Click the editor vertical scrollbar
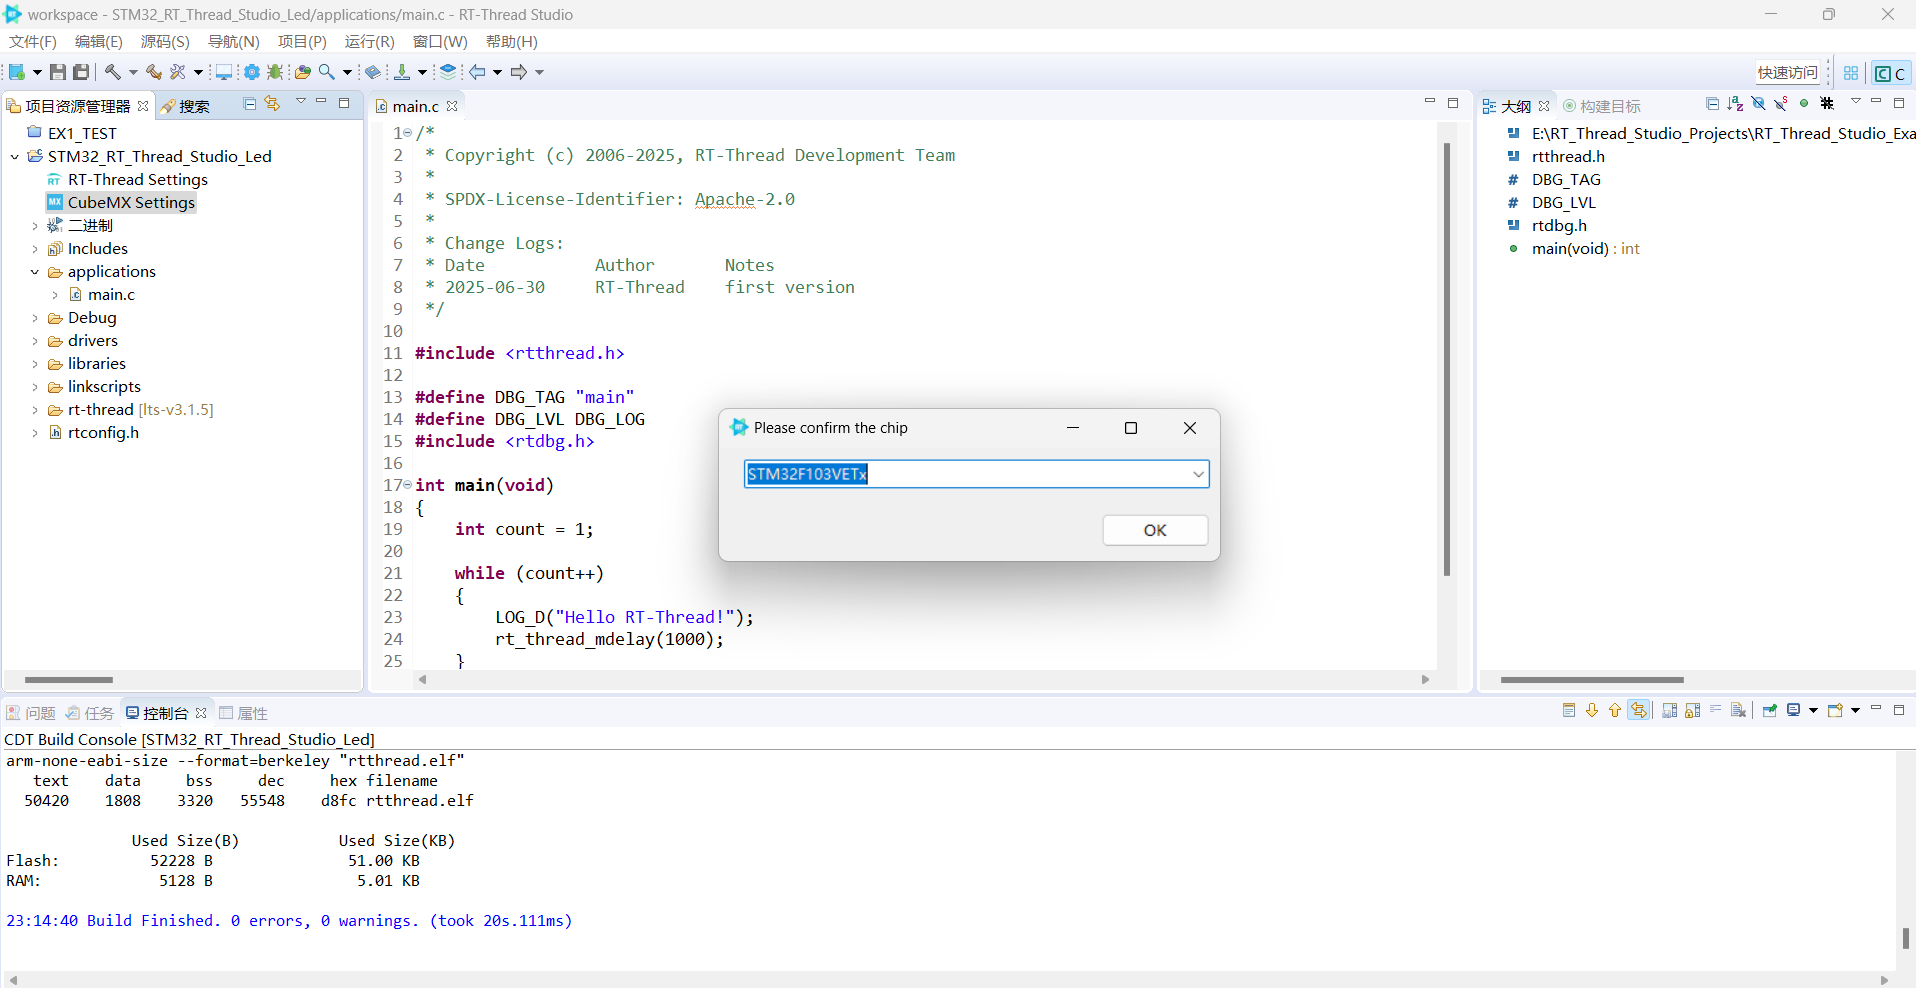Viewport: 1916px width, 988px height. 1446,360
